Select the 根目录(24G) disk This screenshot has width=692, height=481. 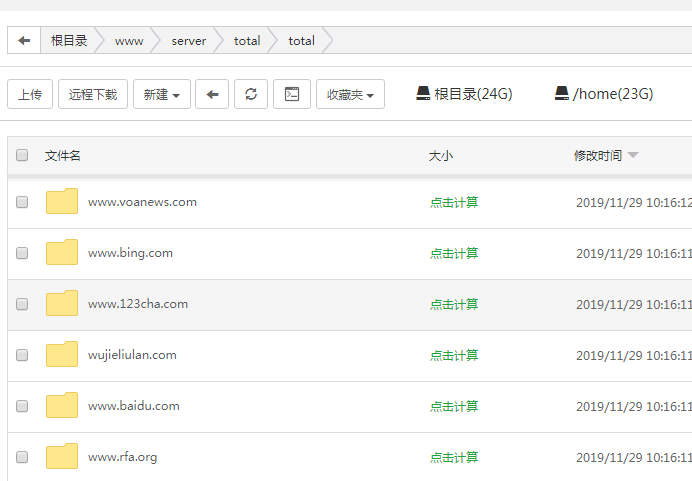click(464, 94)
